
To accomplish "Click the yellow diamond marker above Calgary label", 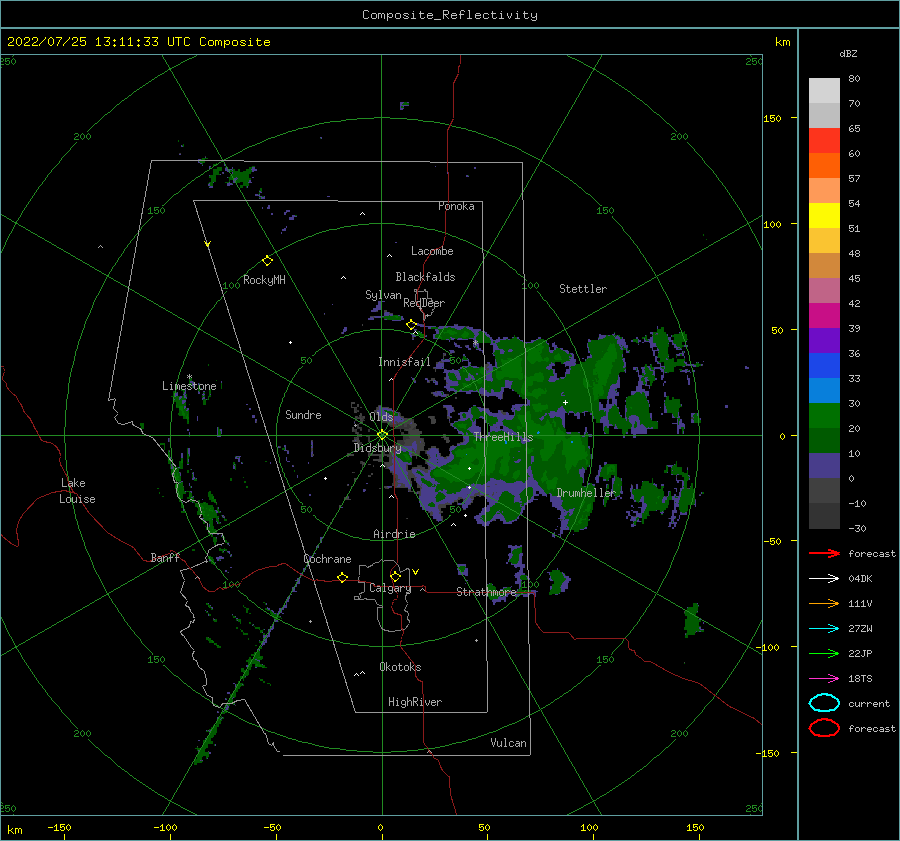I will point(395,576).
